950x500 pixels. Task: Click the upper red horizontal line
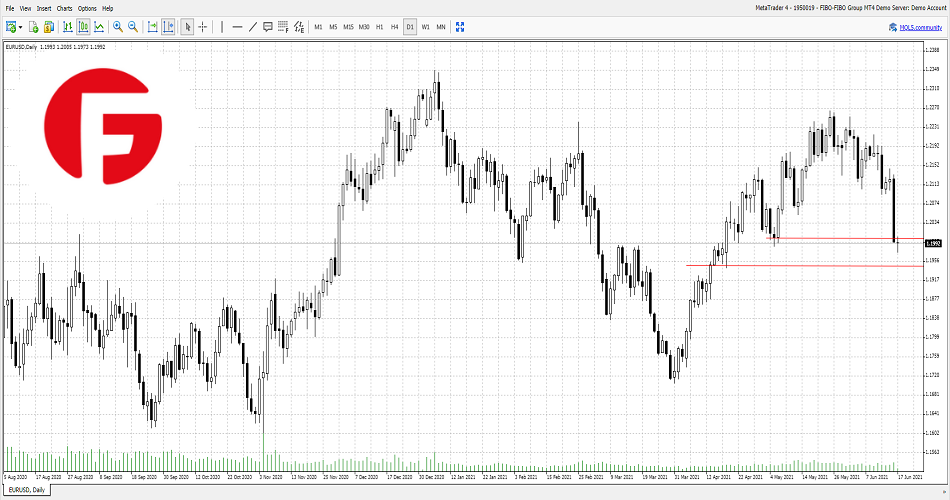tap(840, 238)
